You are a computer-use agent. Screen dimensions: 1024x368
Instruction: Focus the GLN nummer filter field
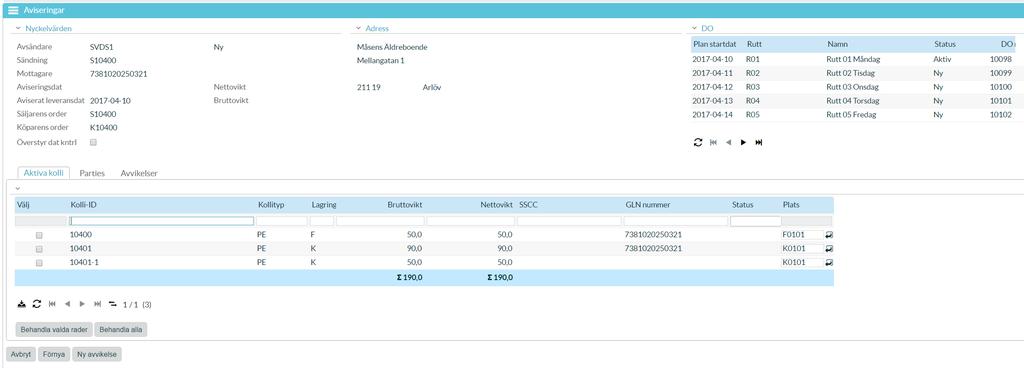[676, 221]
